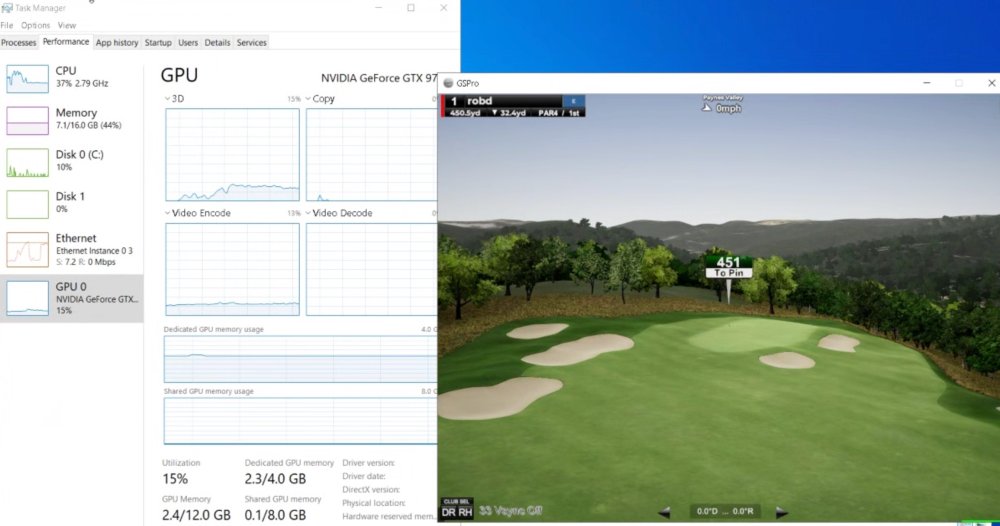Switch to the App history tab
1000x526 pixels.
tap(117, 43)
